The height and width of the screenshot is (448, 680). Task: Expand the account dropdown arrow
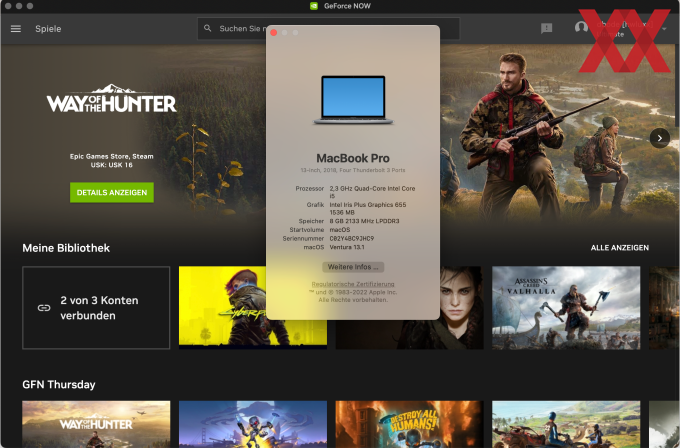pyautogui.click(x=664, y=29)
